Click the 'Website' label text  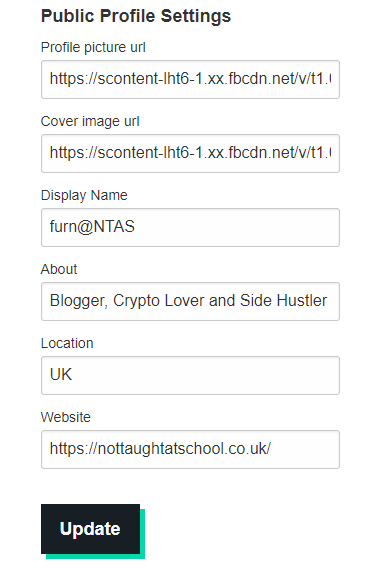pyautogui.click(x=66, y=417)
